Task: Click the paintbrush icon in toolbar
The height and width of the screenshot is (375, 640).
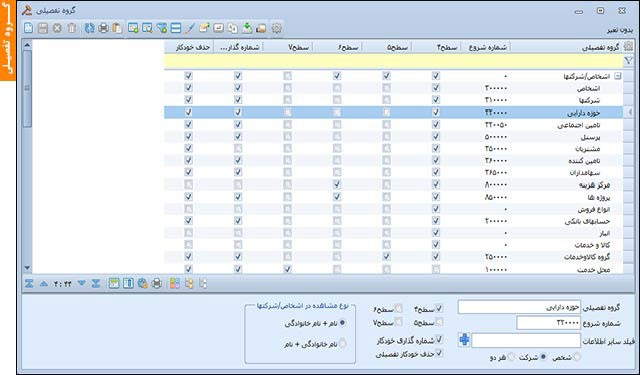Action: (190, 28)
